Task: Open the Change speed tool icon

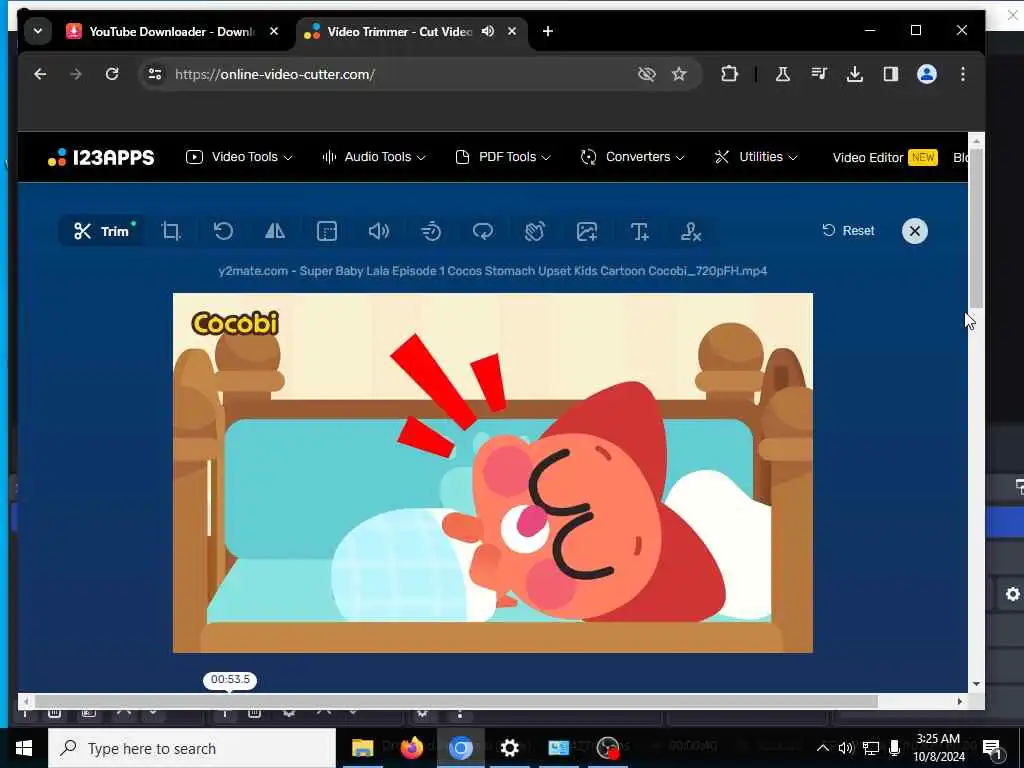Action: [431, 231]
